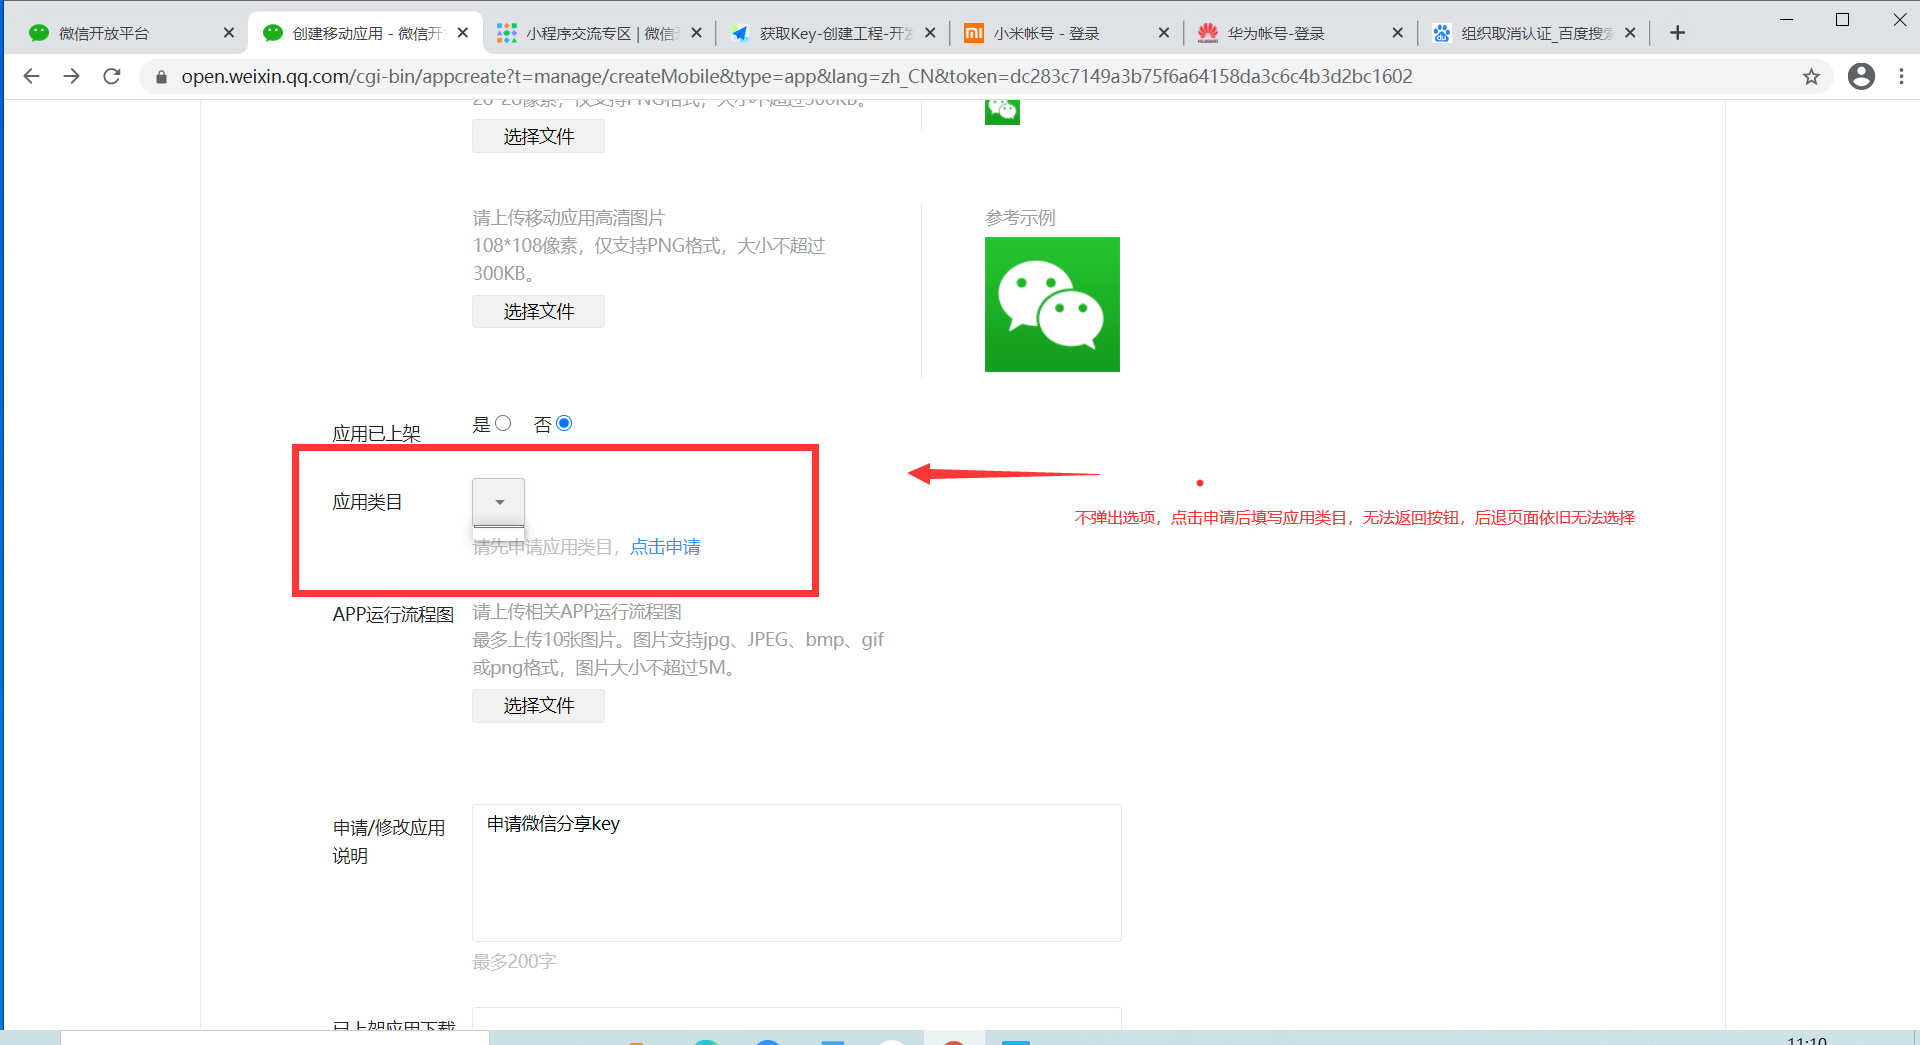Click the 已上架应用下载 input field

(x=796, y=1018)
